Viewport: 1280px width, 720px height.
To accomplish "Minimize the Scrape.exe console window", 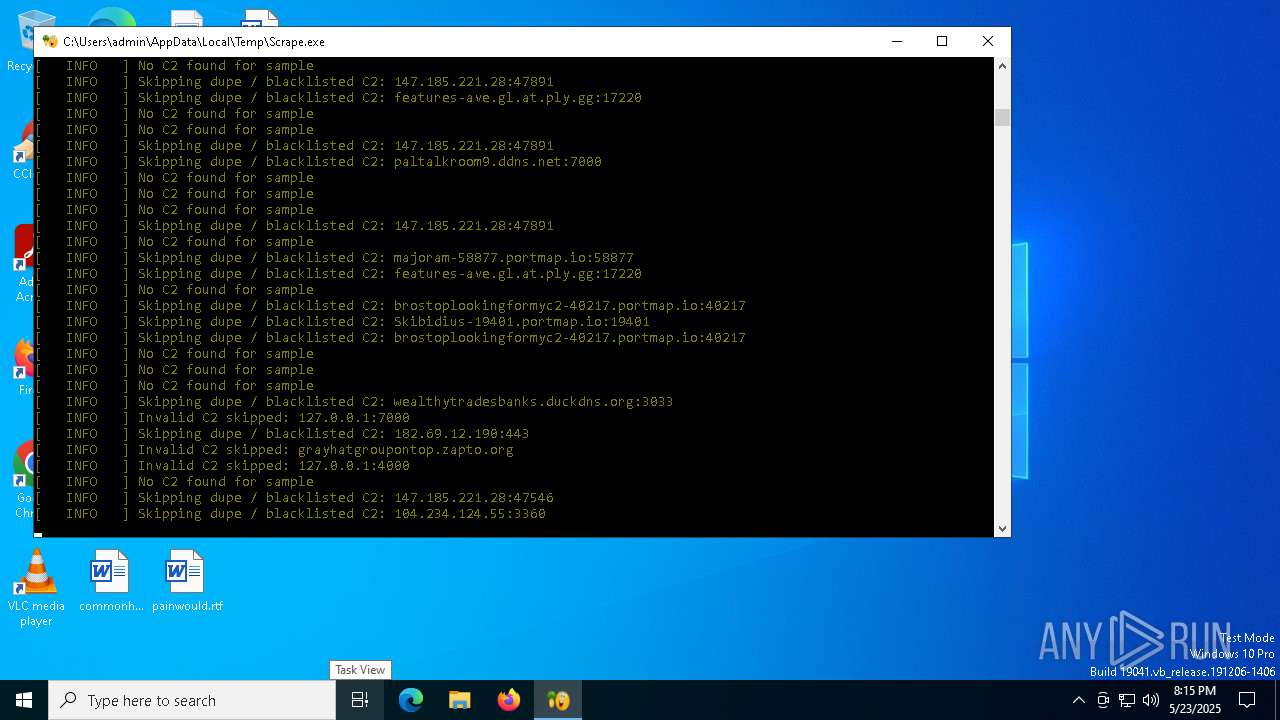I will [x=896, y=41].
